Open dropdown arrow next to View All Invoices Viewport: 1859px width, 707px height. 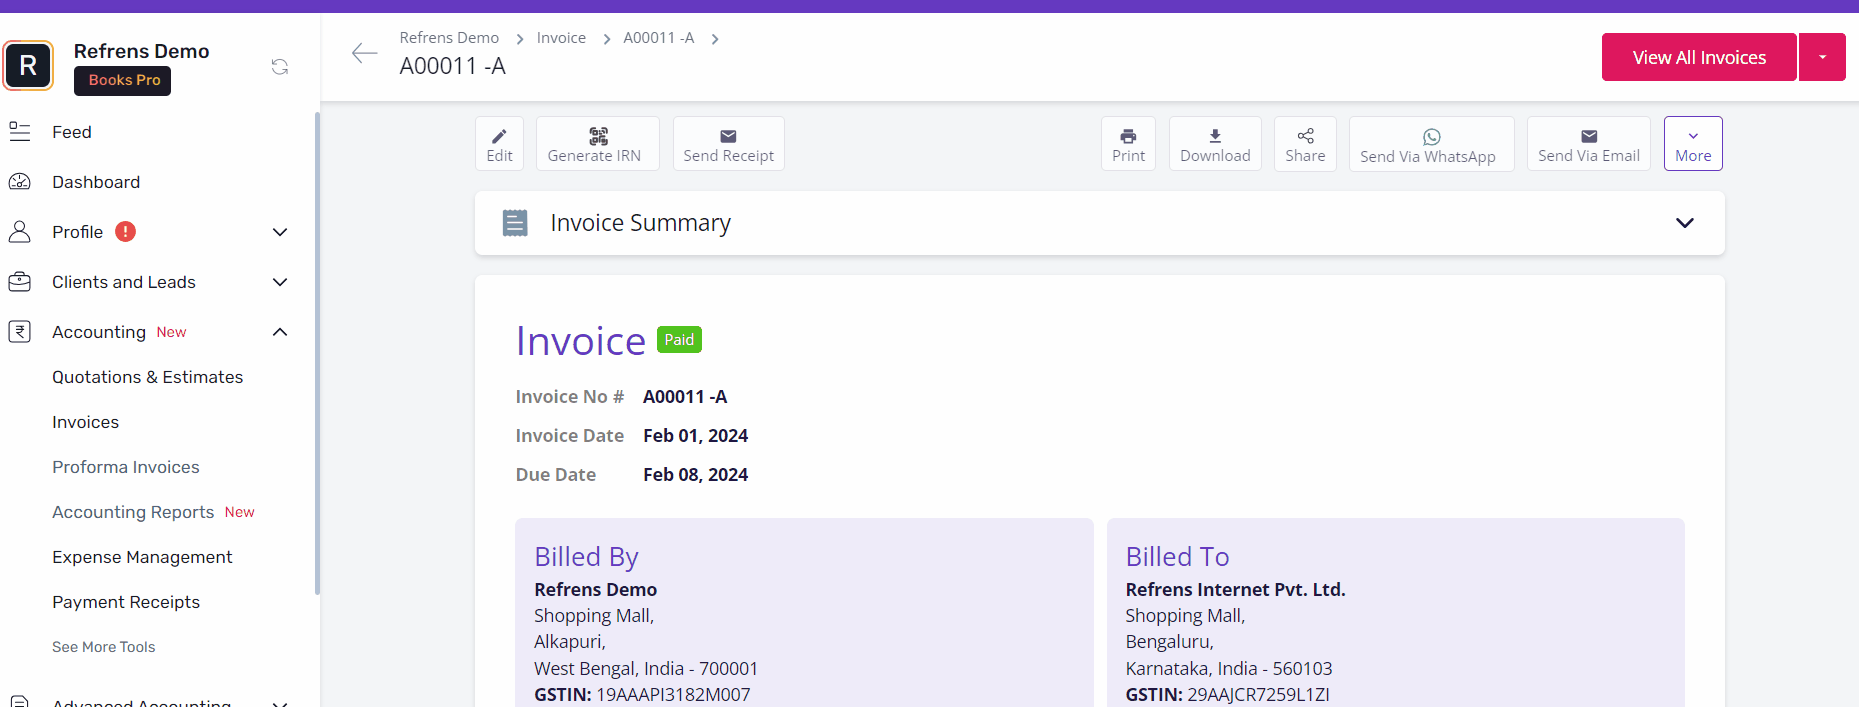coord(1822,57)
